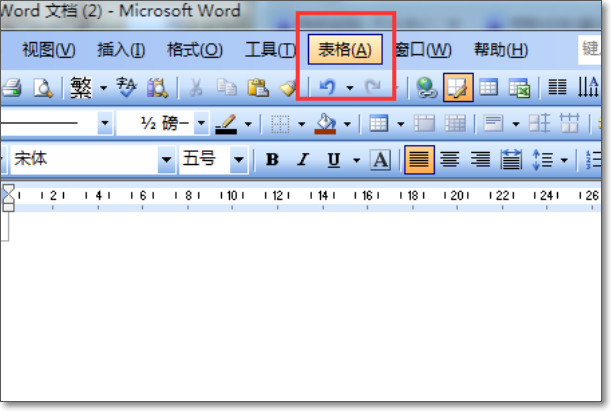Toggle Underline formatting
Screen dimensions: 611x411
coord(334,160)
